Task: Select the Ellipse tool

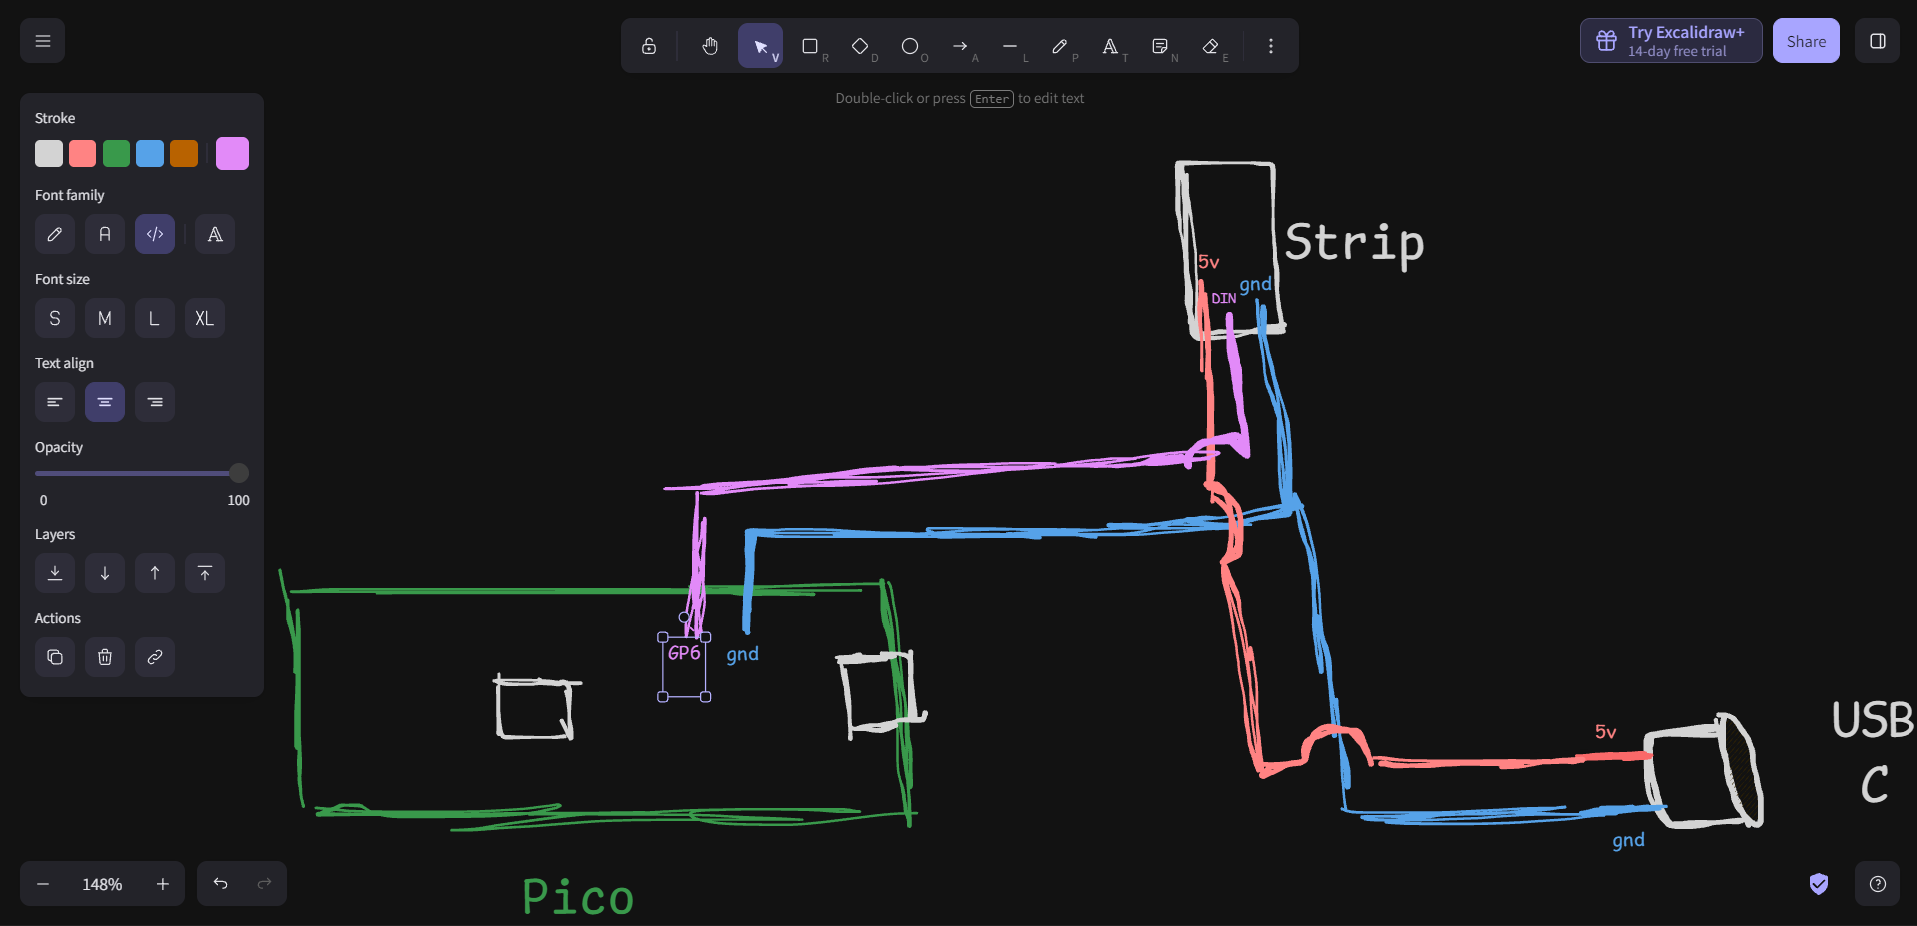Action: click(x=910, y=46)
